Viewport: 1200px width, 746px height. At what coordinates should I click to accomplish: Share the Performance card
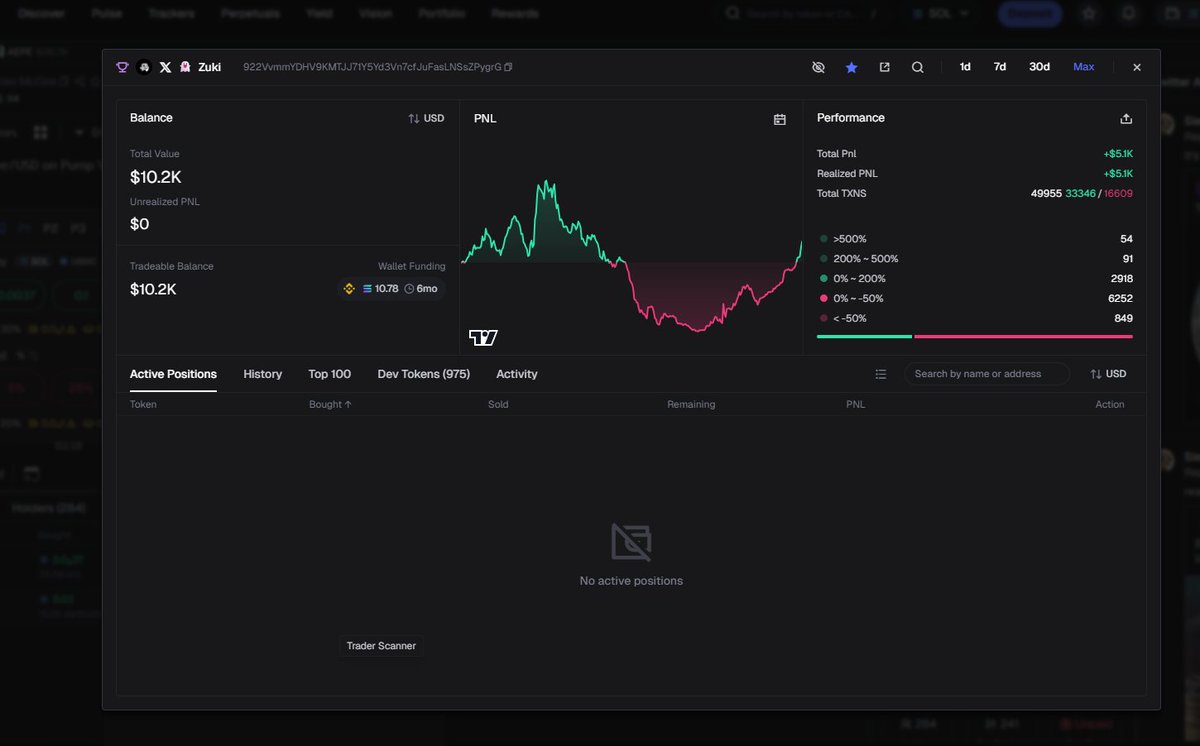[x=1126, y=118]
